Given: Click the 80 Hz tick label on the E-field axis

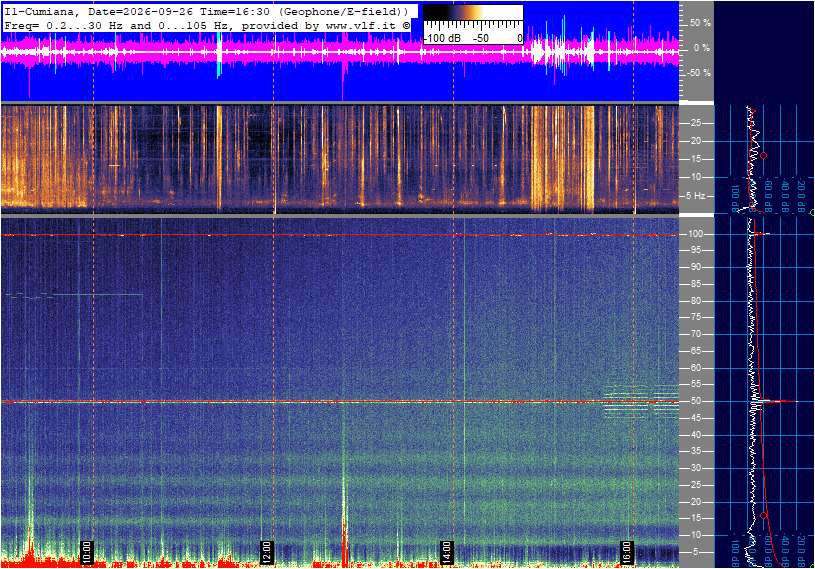Looking at the screenshot, I should [x=695, y=301].
